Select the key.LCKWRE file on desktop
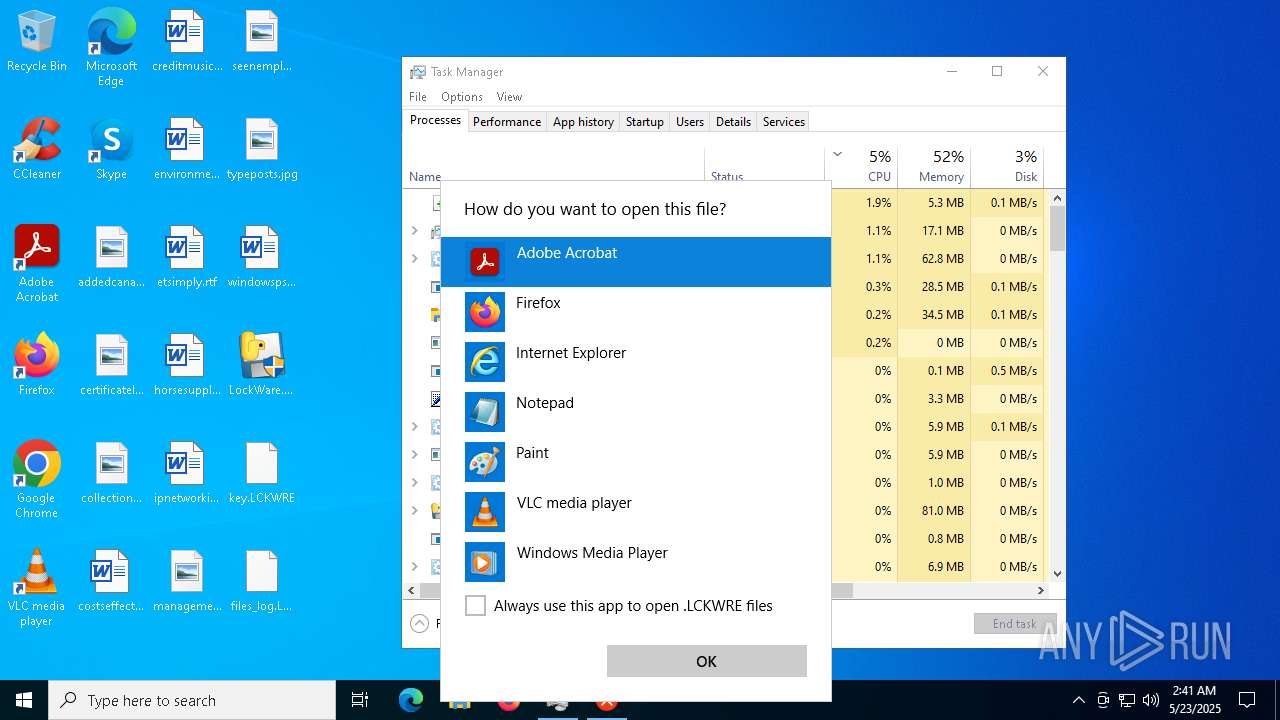This screenshot has height=720, width=1280. click(x=261, y=473)
